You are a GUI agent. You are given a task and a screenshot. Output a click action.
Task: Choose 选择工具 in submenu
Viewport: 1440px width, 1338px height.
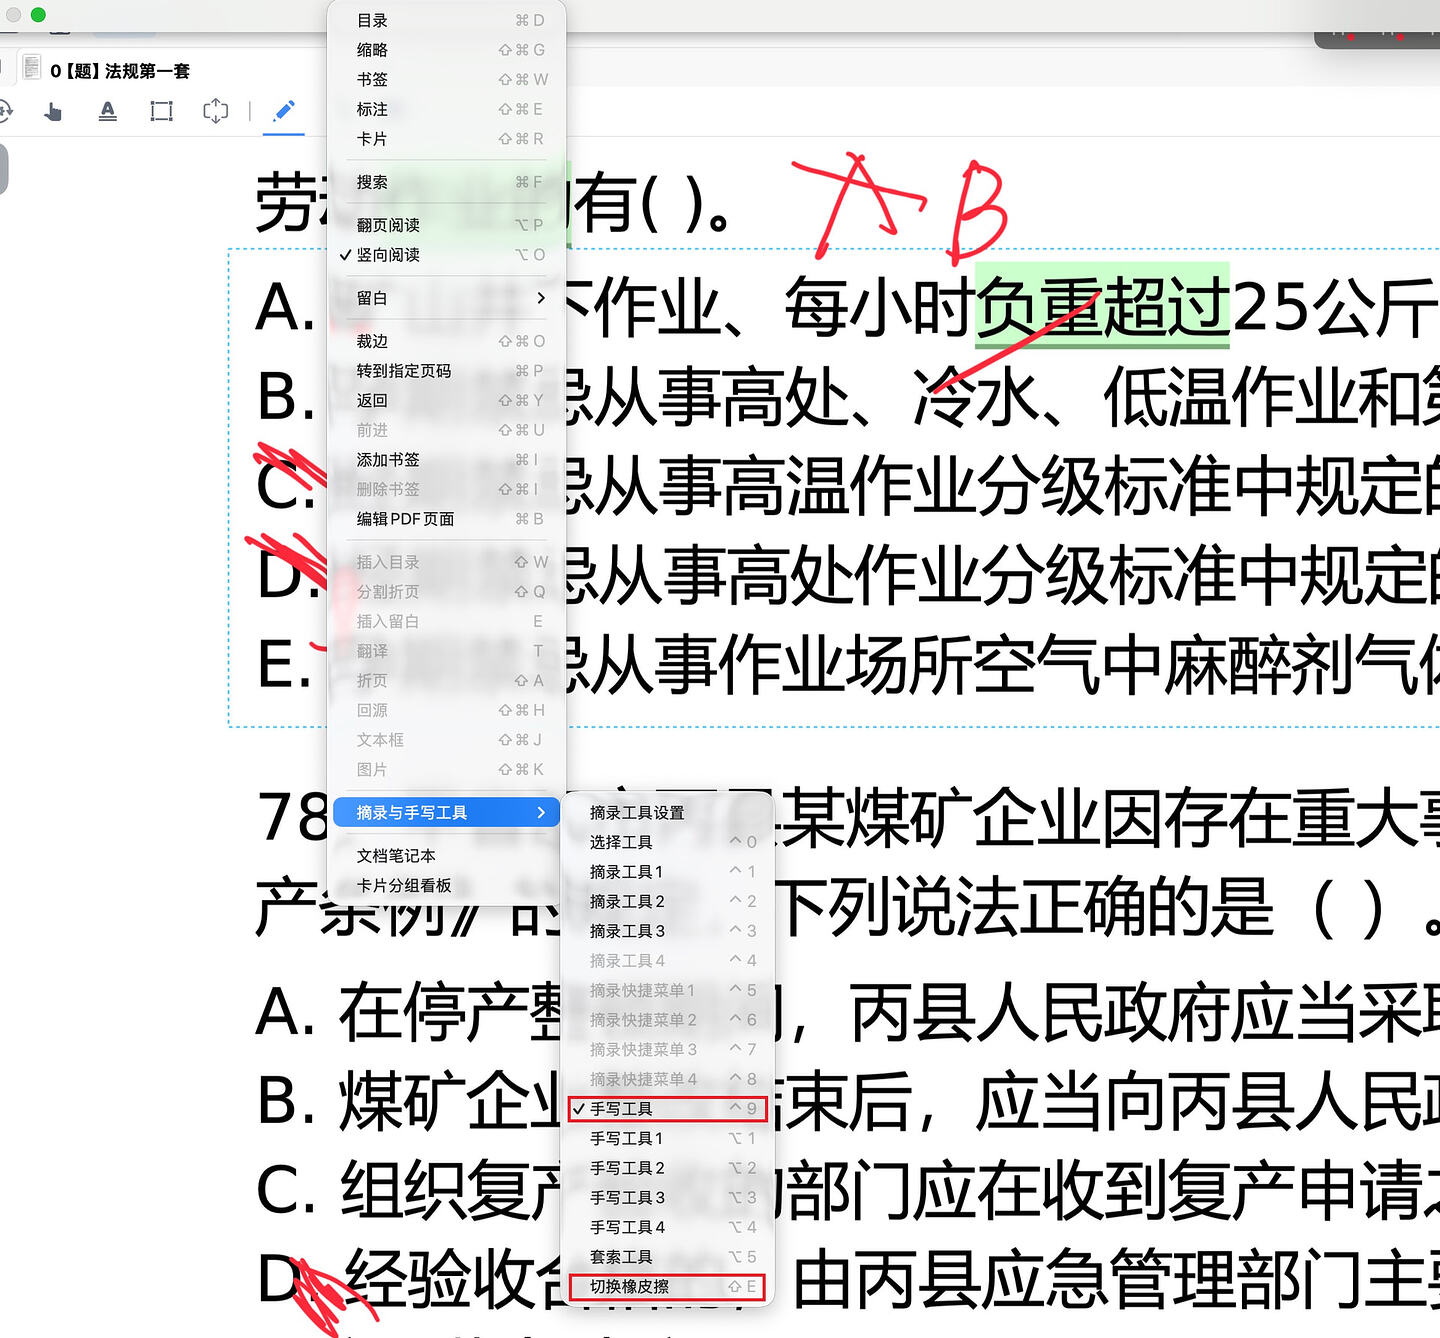tap(667, 842)
